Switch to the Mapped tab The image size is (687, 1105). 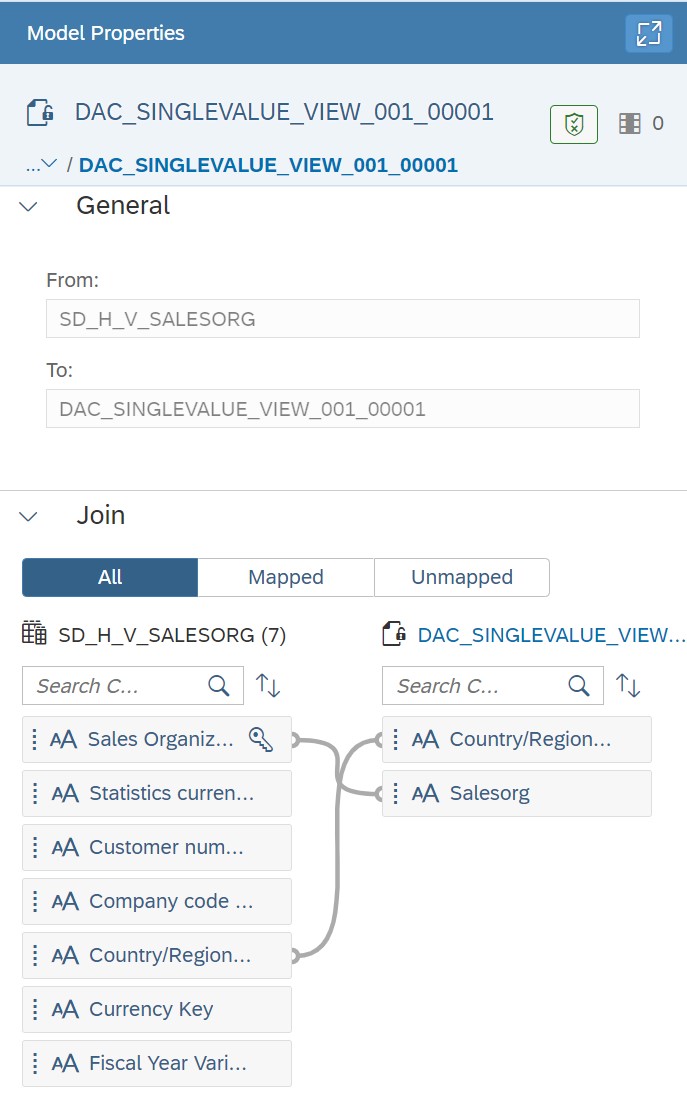point(285,577)
